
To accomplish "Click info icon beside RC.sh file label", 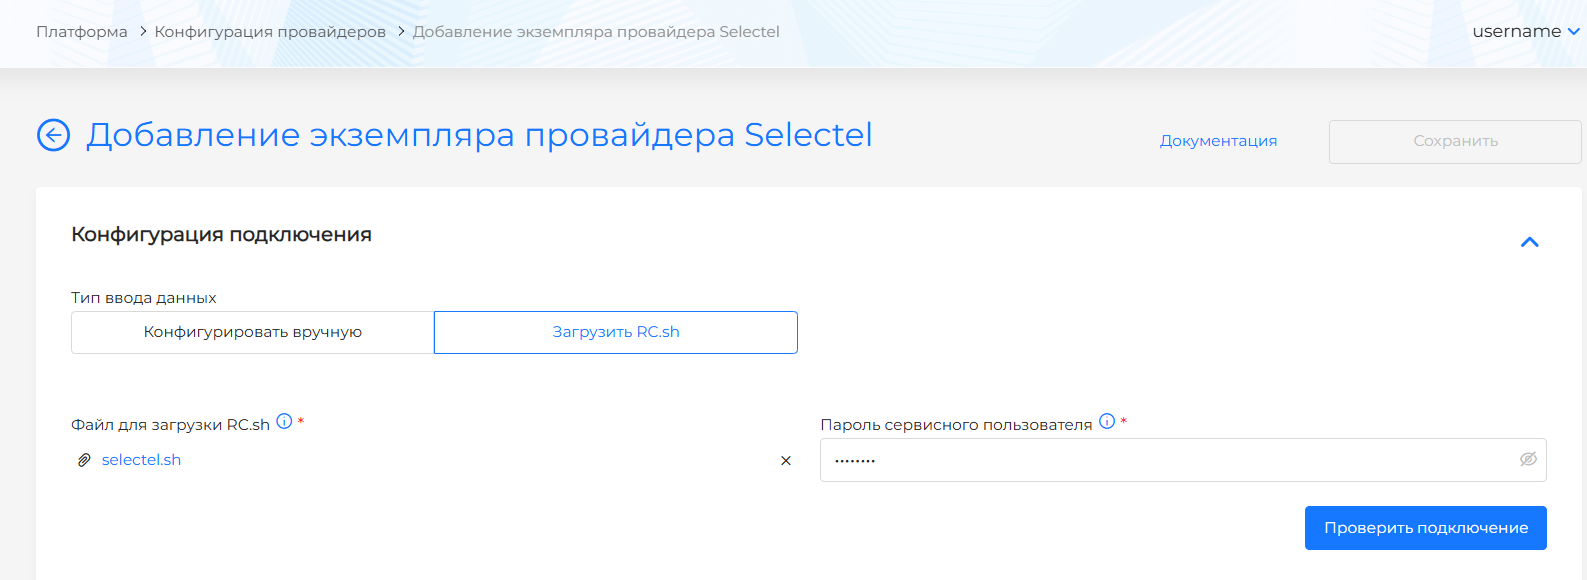I will (284, 422).
